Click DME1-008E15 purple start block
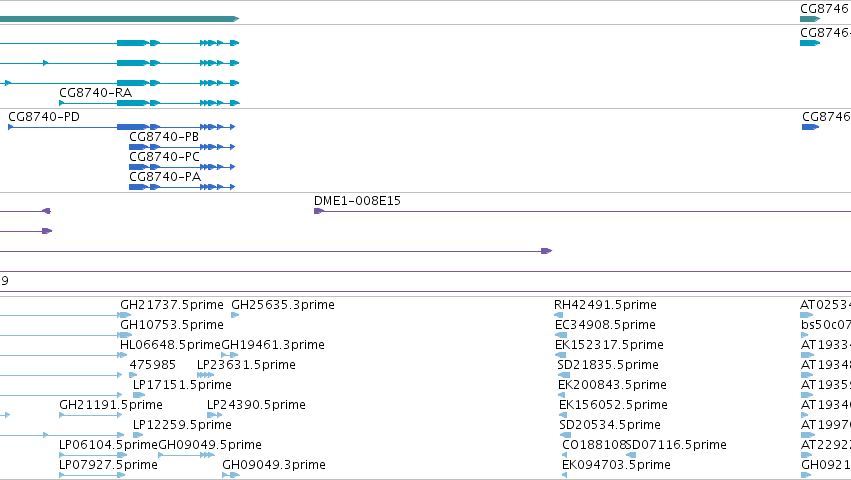Viewport: 851px width, 480px height. click(x=319, y=211)
